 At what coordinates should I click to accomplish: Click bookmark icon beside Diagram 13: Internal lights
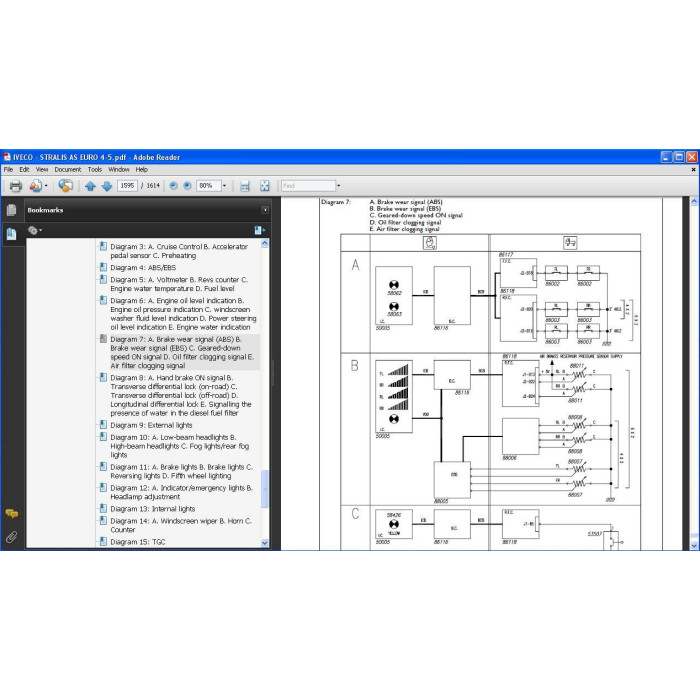coord(103,508)
